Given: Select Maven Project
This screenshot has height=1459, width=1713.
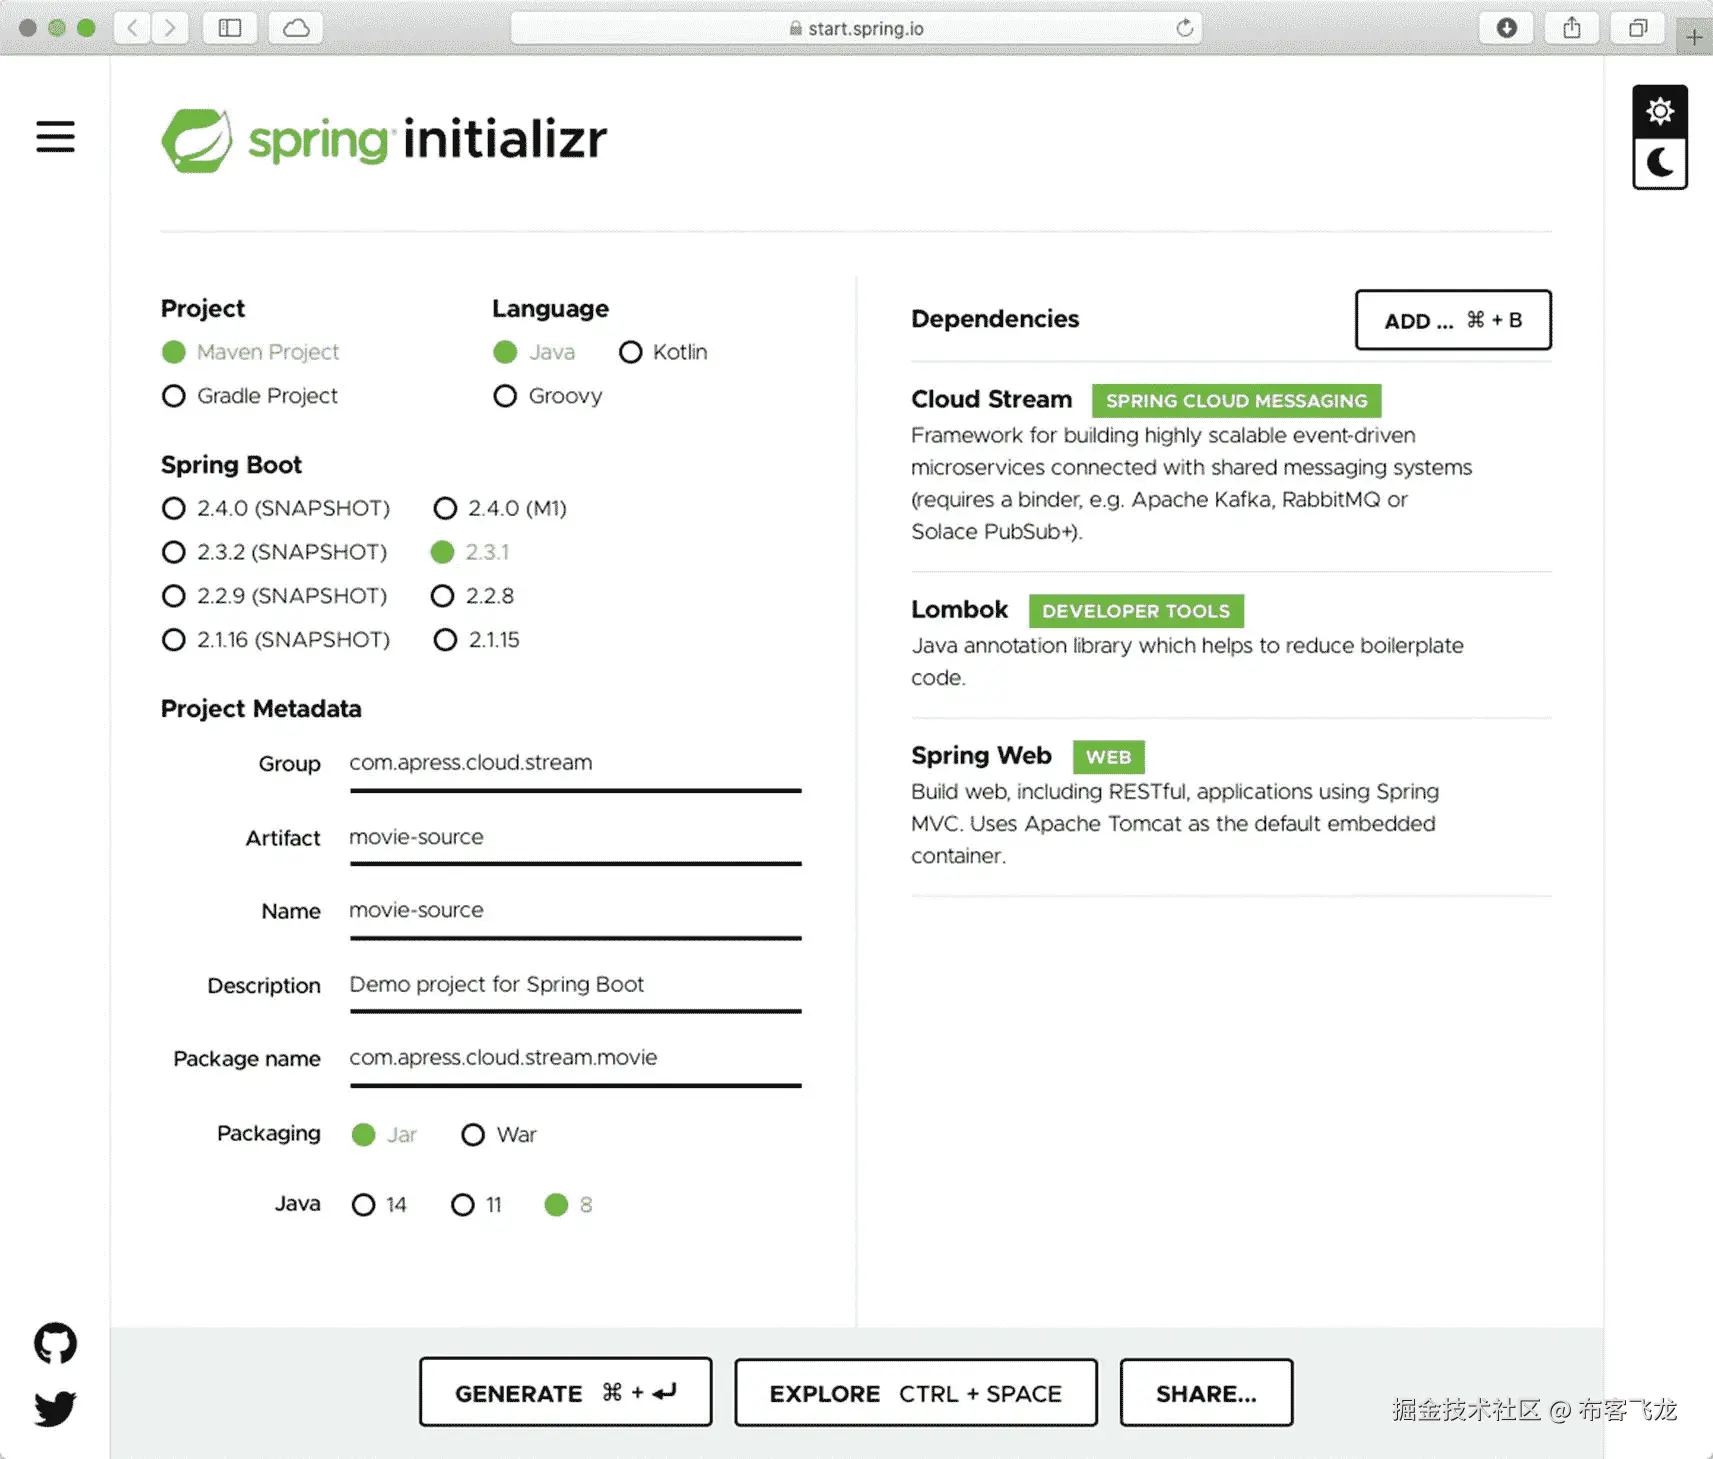Looking at the screenshot, I should point(250,352).
